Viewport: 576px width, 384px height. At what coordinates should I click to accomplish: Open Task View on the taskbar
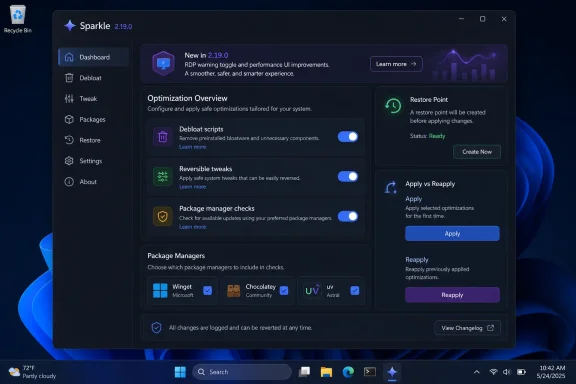[x=305, y=372]
